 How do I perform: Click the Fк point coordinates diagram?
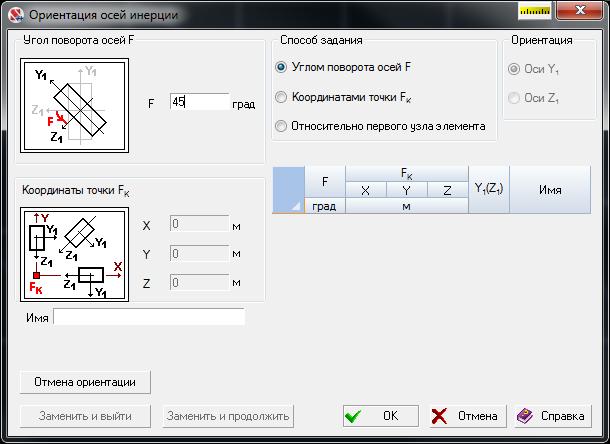pos(74,254)
